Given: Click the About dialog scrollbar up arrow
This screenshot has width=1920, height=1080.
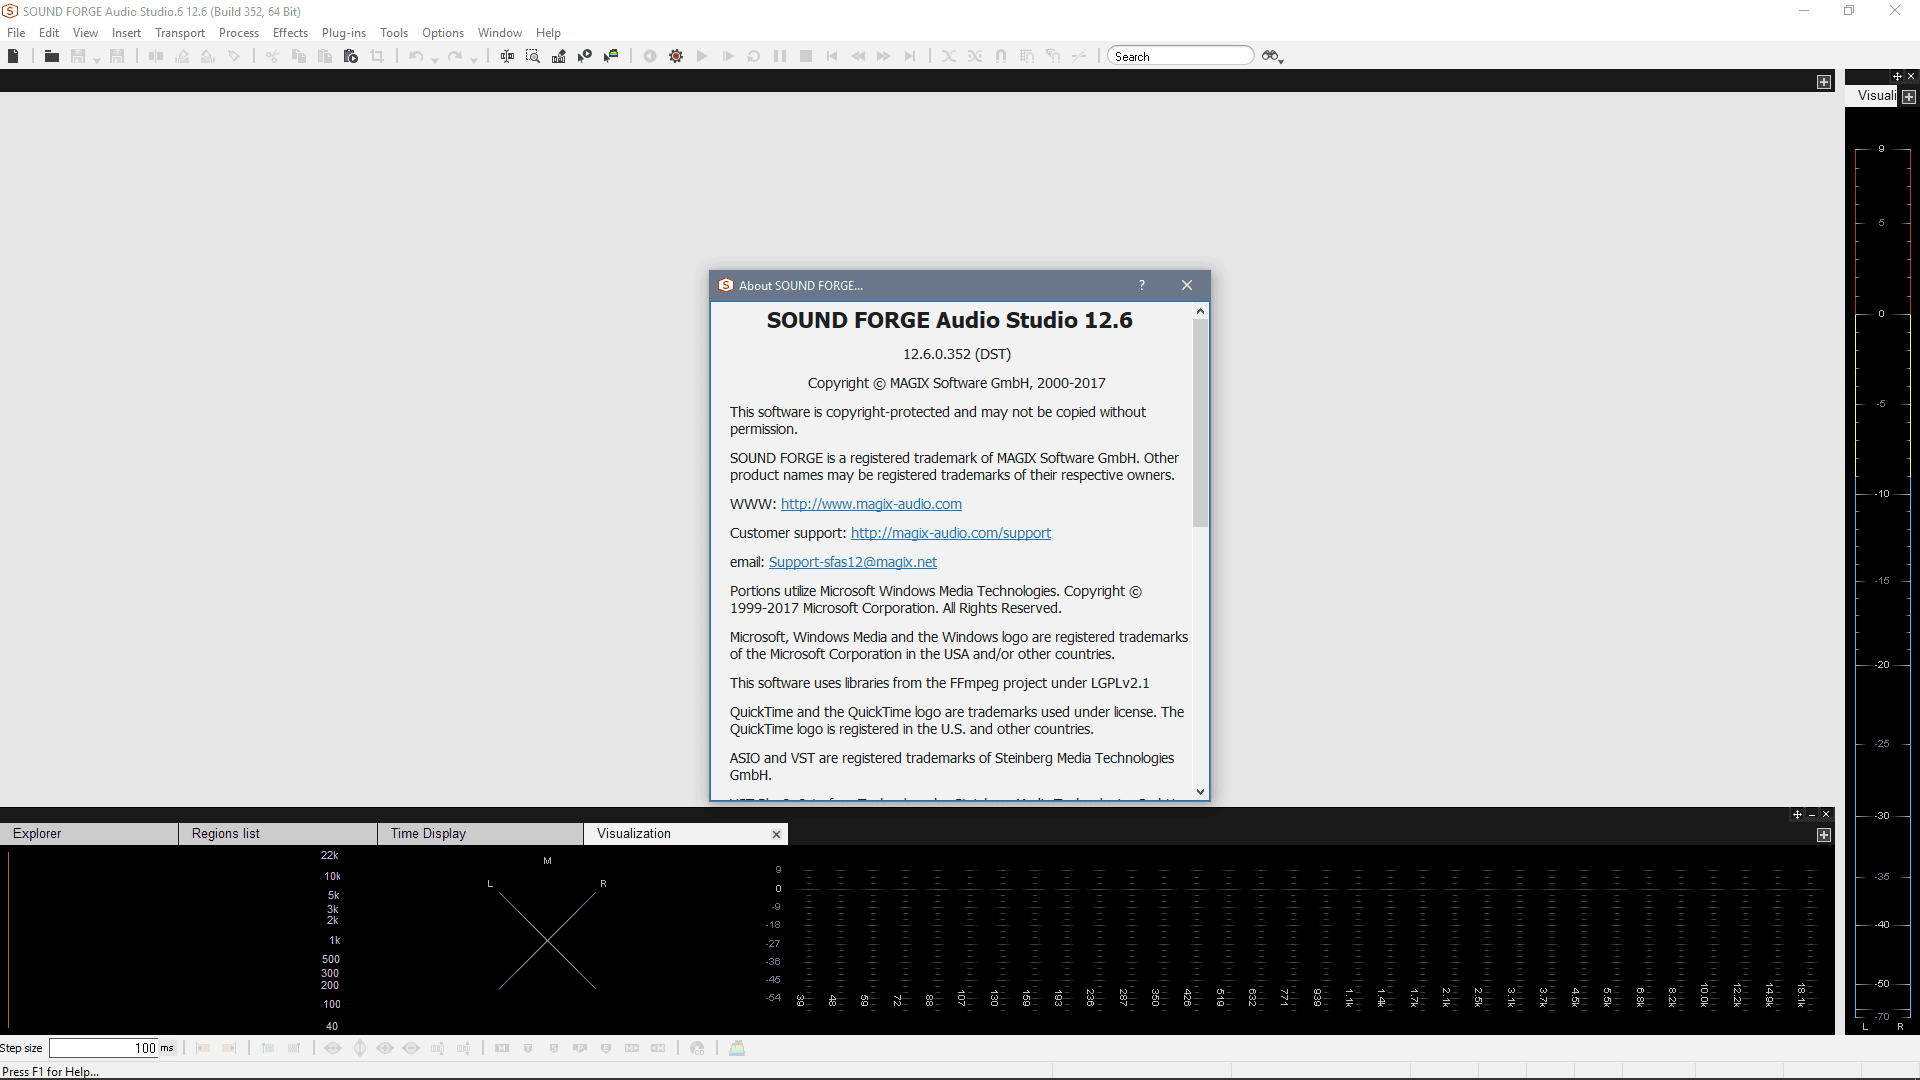Looking at the screenshot, I should (1200, 312).
